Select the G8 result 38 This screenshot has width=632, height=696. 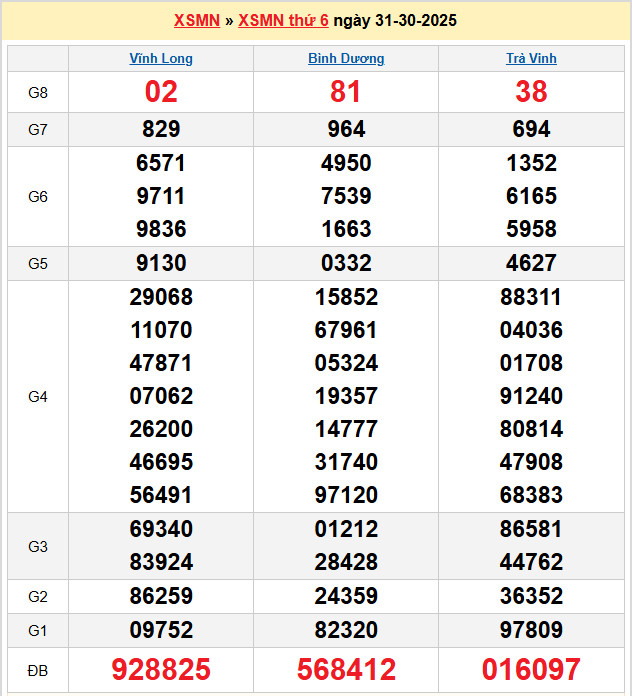pos(531,92)
